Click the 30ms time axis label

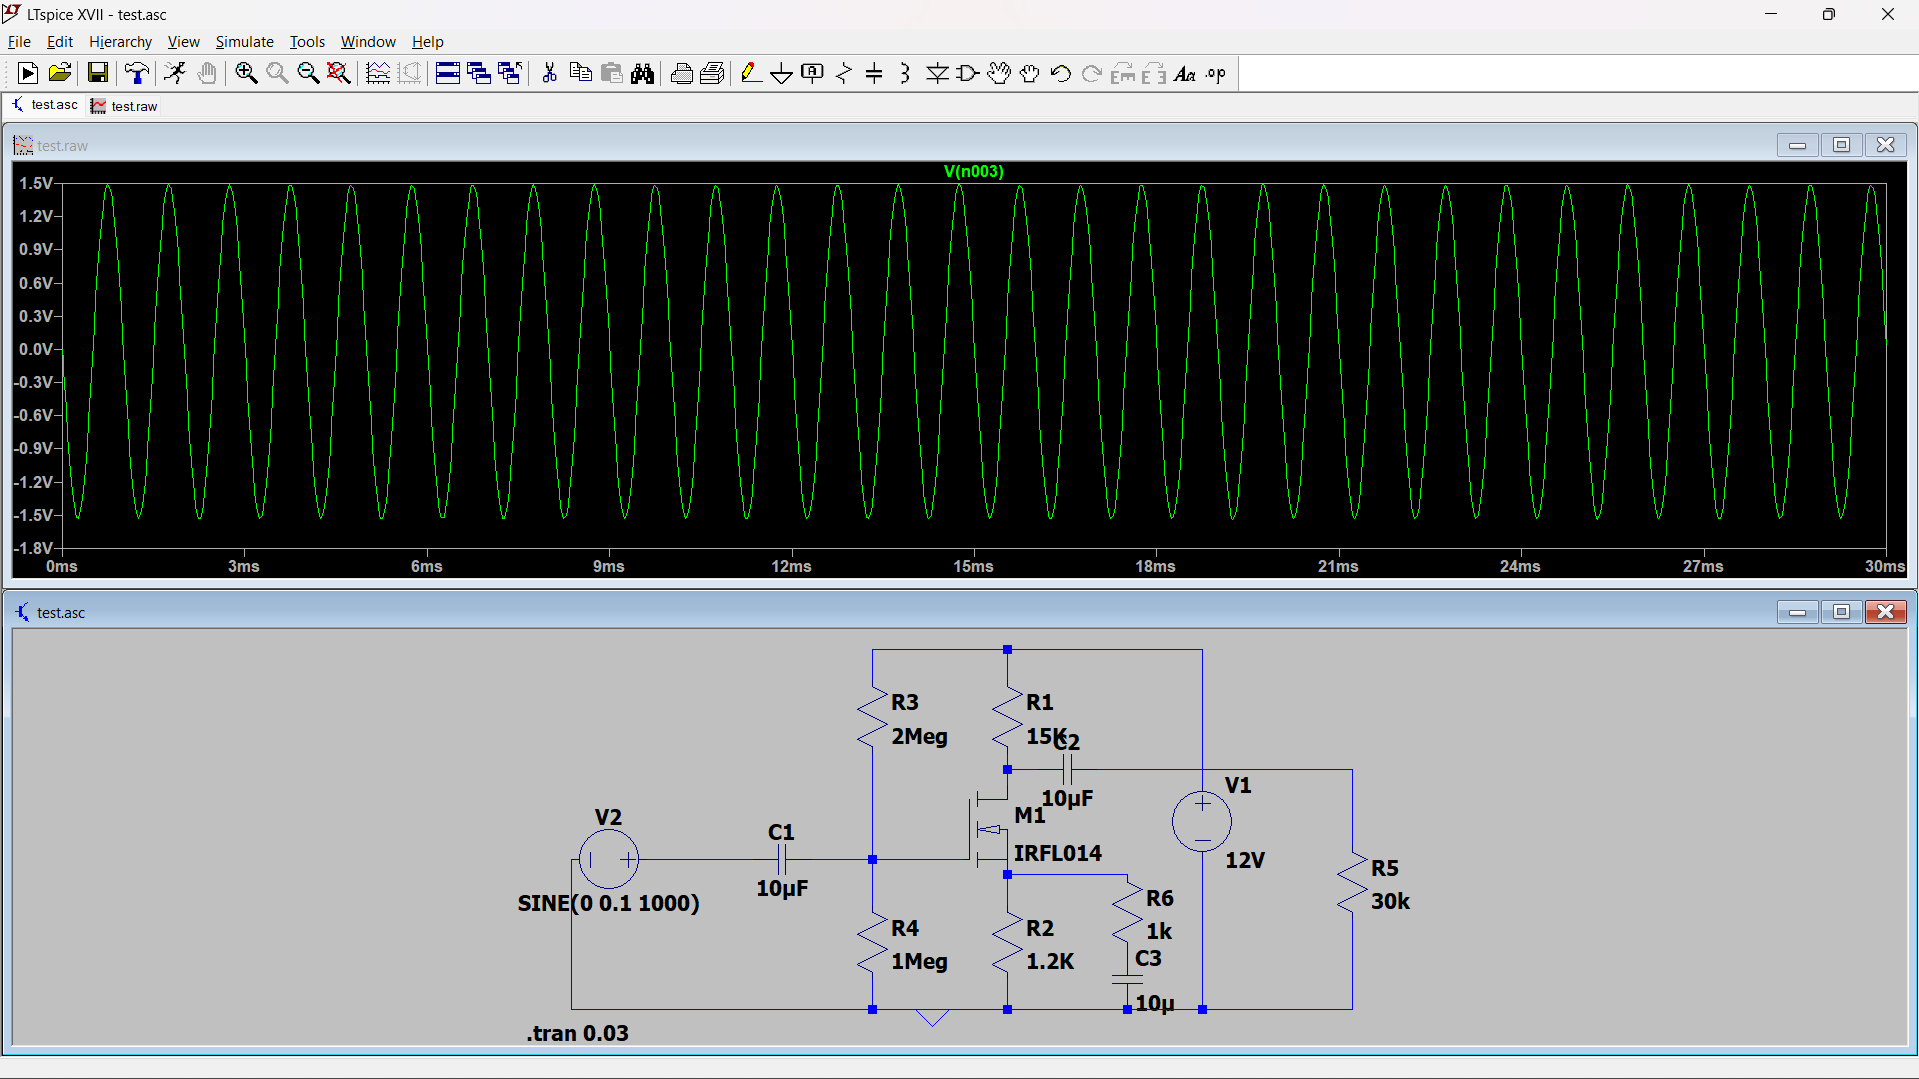click(x=1884, y=566)
